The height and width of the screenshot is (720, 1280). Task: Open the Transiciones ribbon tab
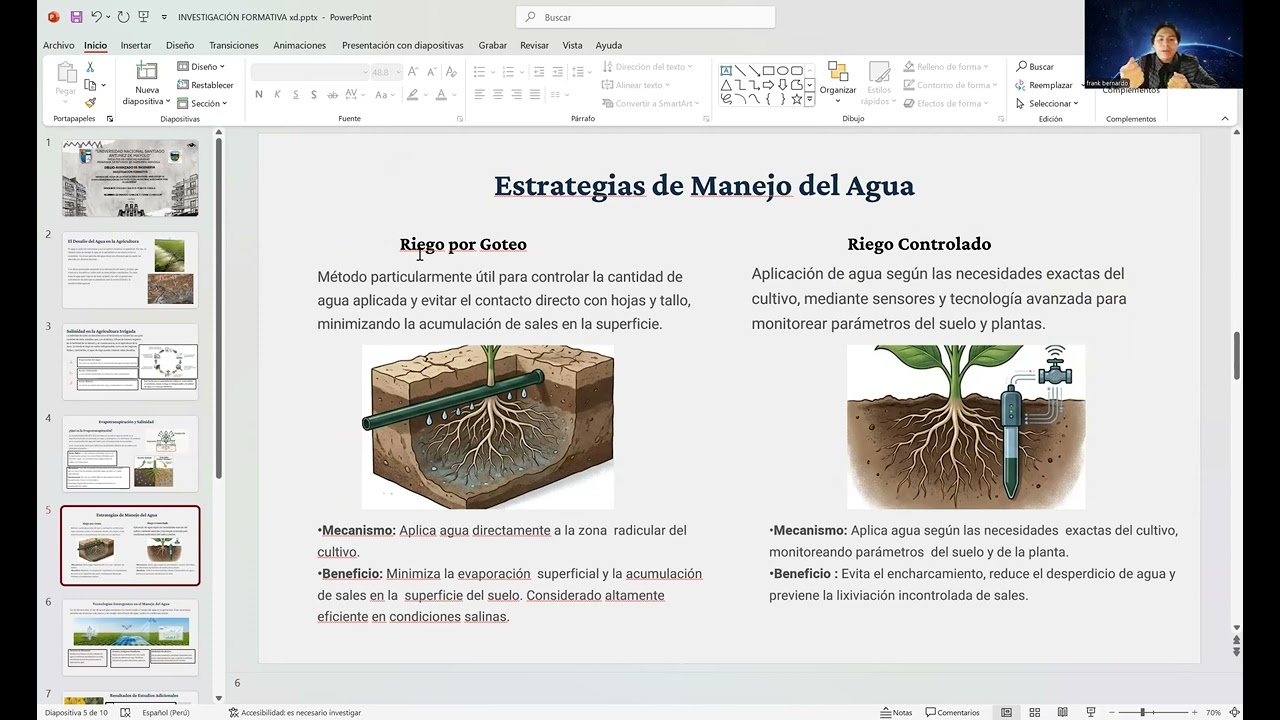(234, 45)
